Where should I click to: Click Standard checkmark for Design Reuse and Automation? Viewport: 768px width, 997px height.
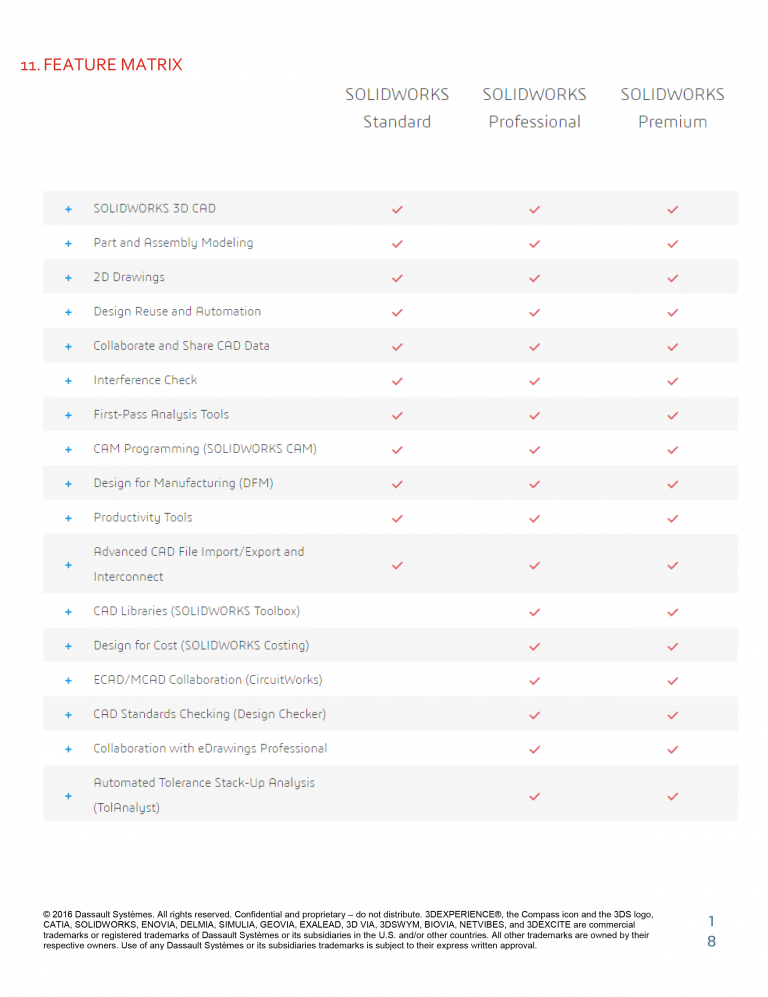click(x=397, y=312)
